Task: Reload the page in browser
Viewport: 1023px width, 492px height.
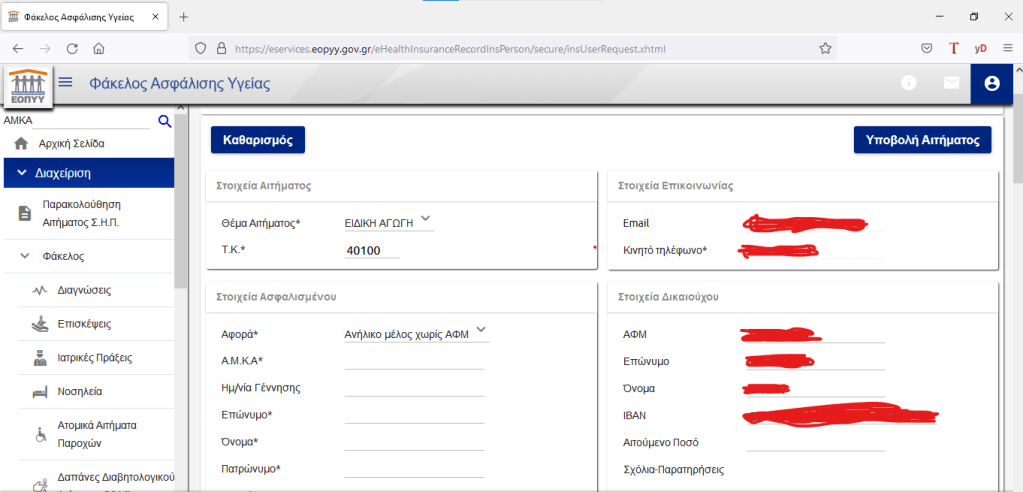Action: click(72, 48)
